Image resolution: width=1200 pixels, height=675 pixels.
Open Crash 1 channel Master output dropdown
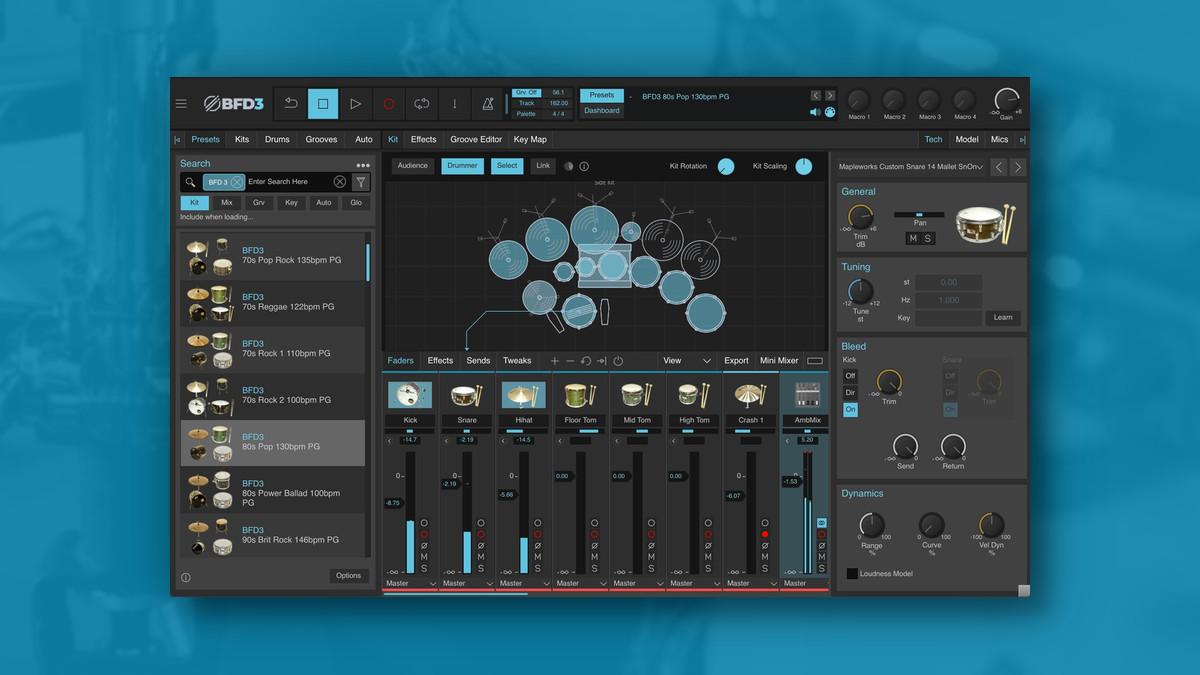(x=752, y=583)
